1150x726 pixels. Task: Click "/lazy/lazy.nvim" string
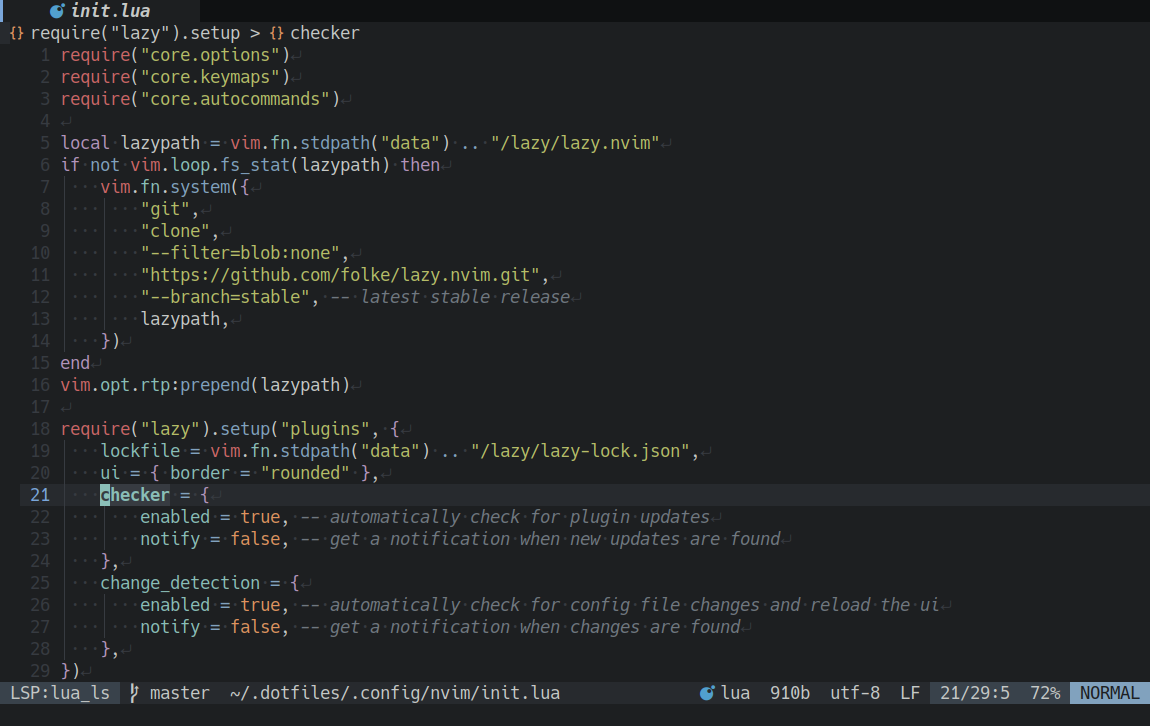pos(576,143)
